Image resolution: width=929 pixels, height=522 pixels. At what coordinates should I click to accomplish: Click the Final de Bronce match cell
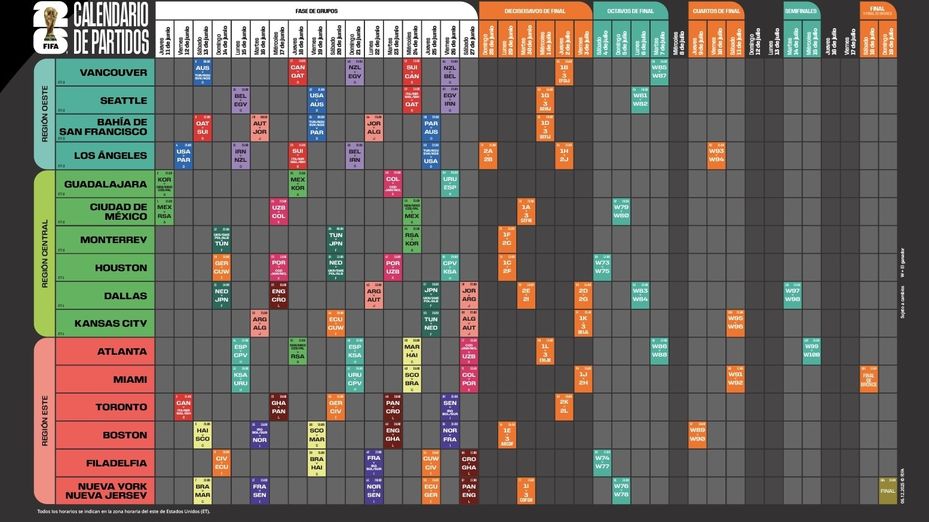click(868, 379)
